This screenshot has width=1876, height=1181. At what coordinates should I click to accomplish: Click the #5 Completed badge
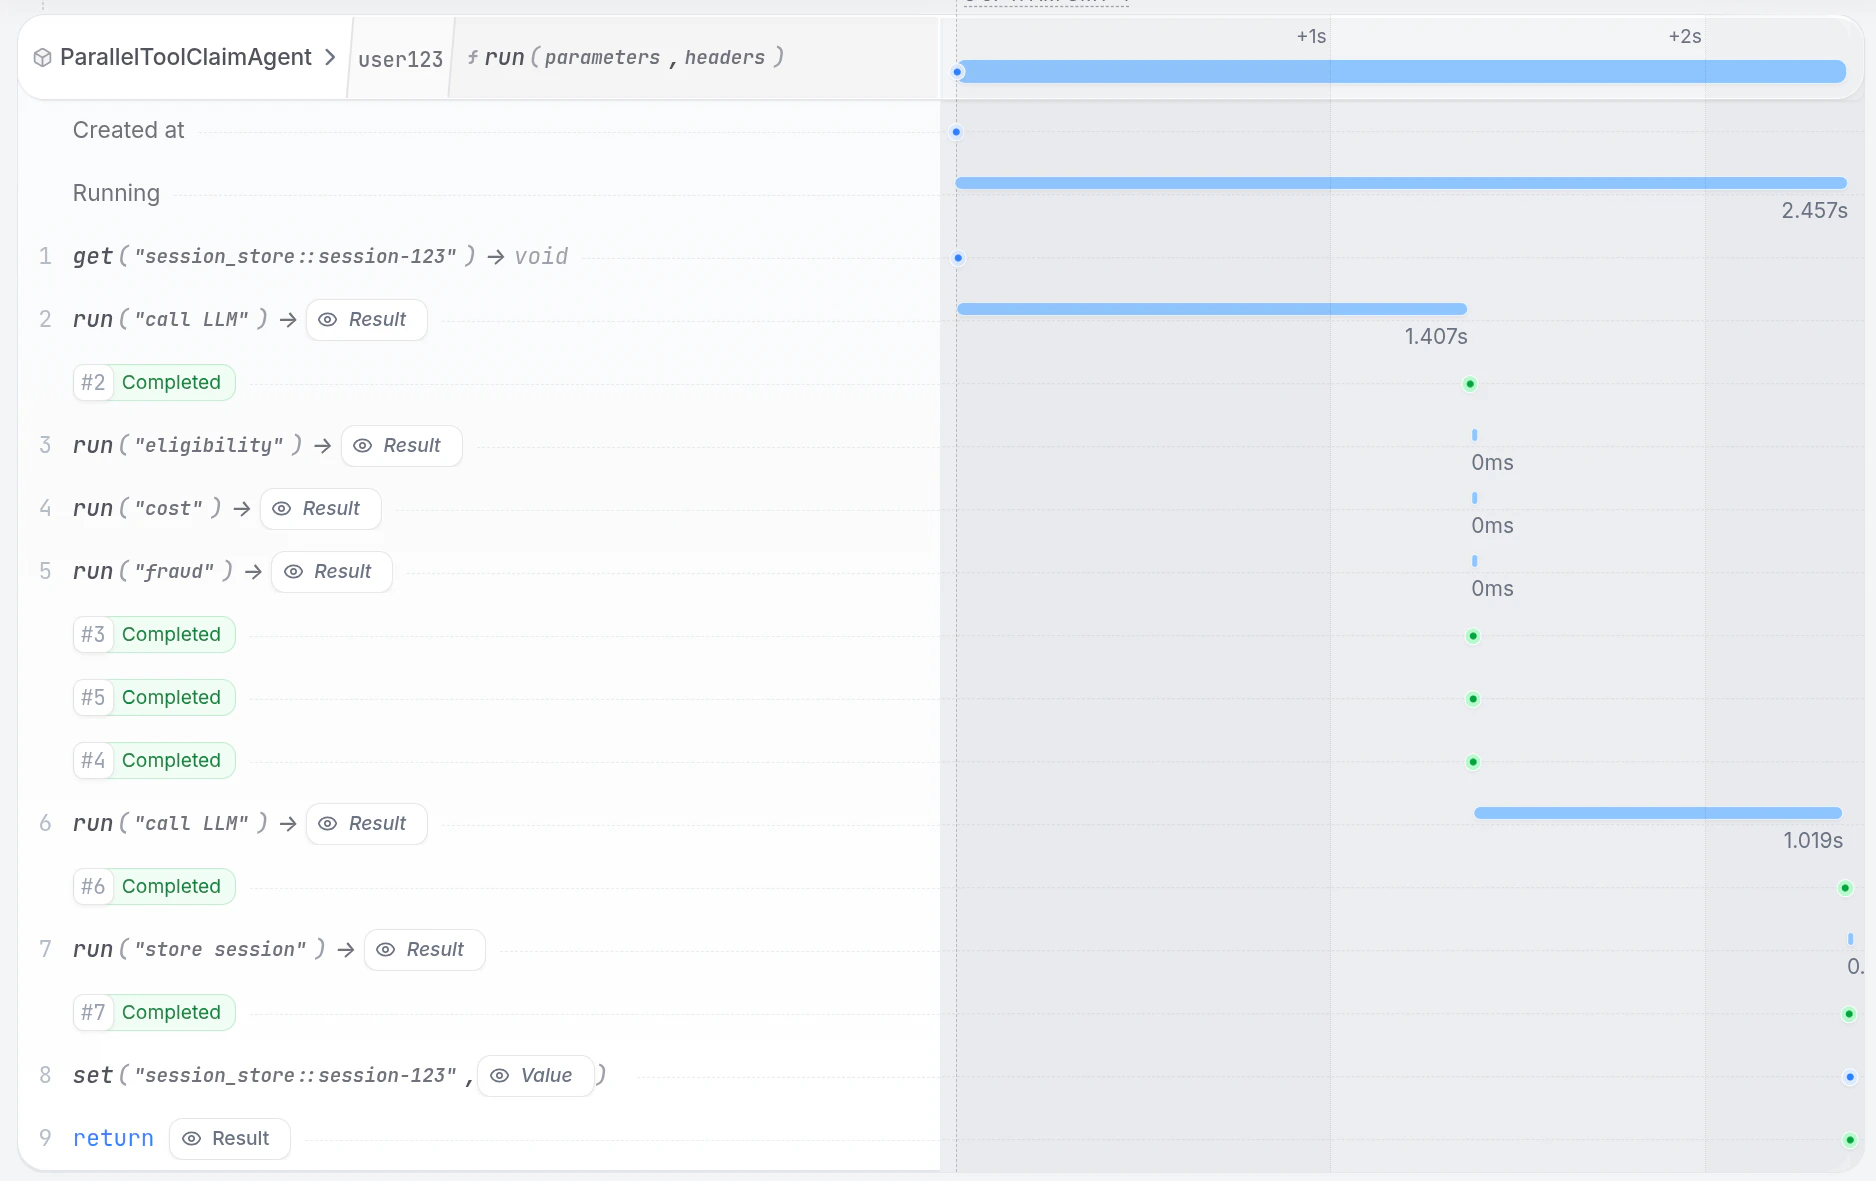coord(154,698)
